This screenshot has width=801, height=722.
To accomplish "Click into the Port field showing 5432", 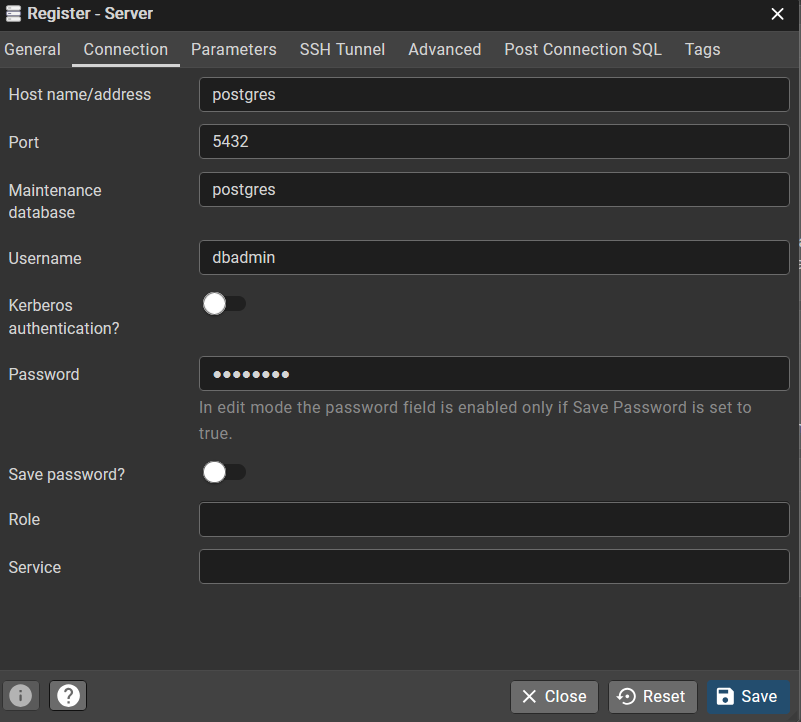I will coord(494,142).
